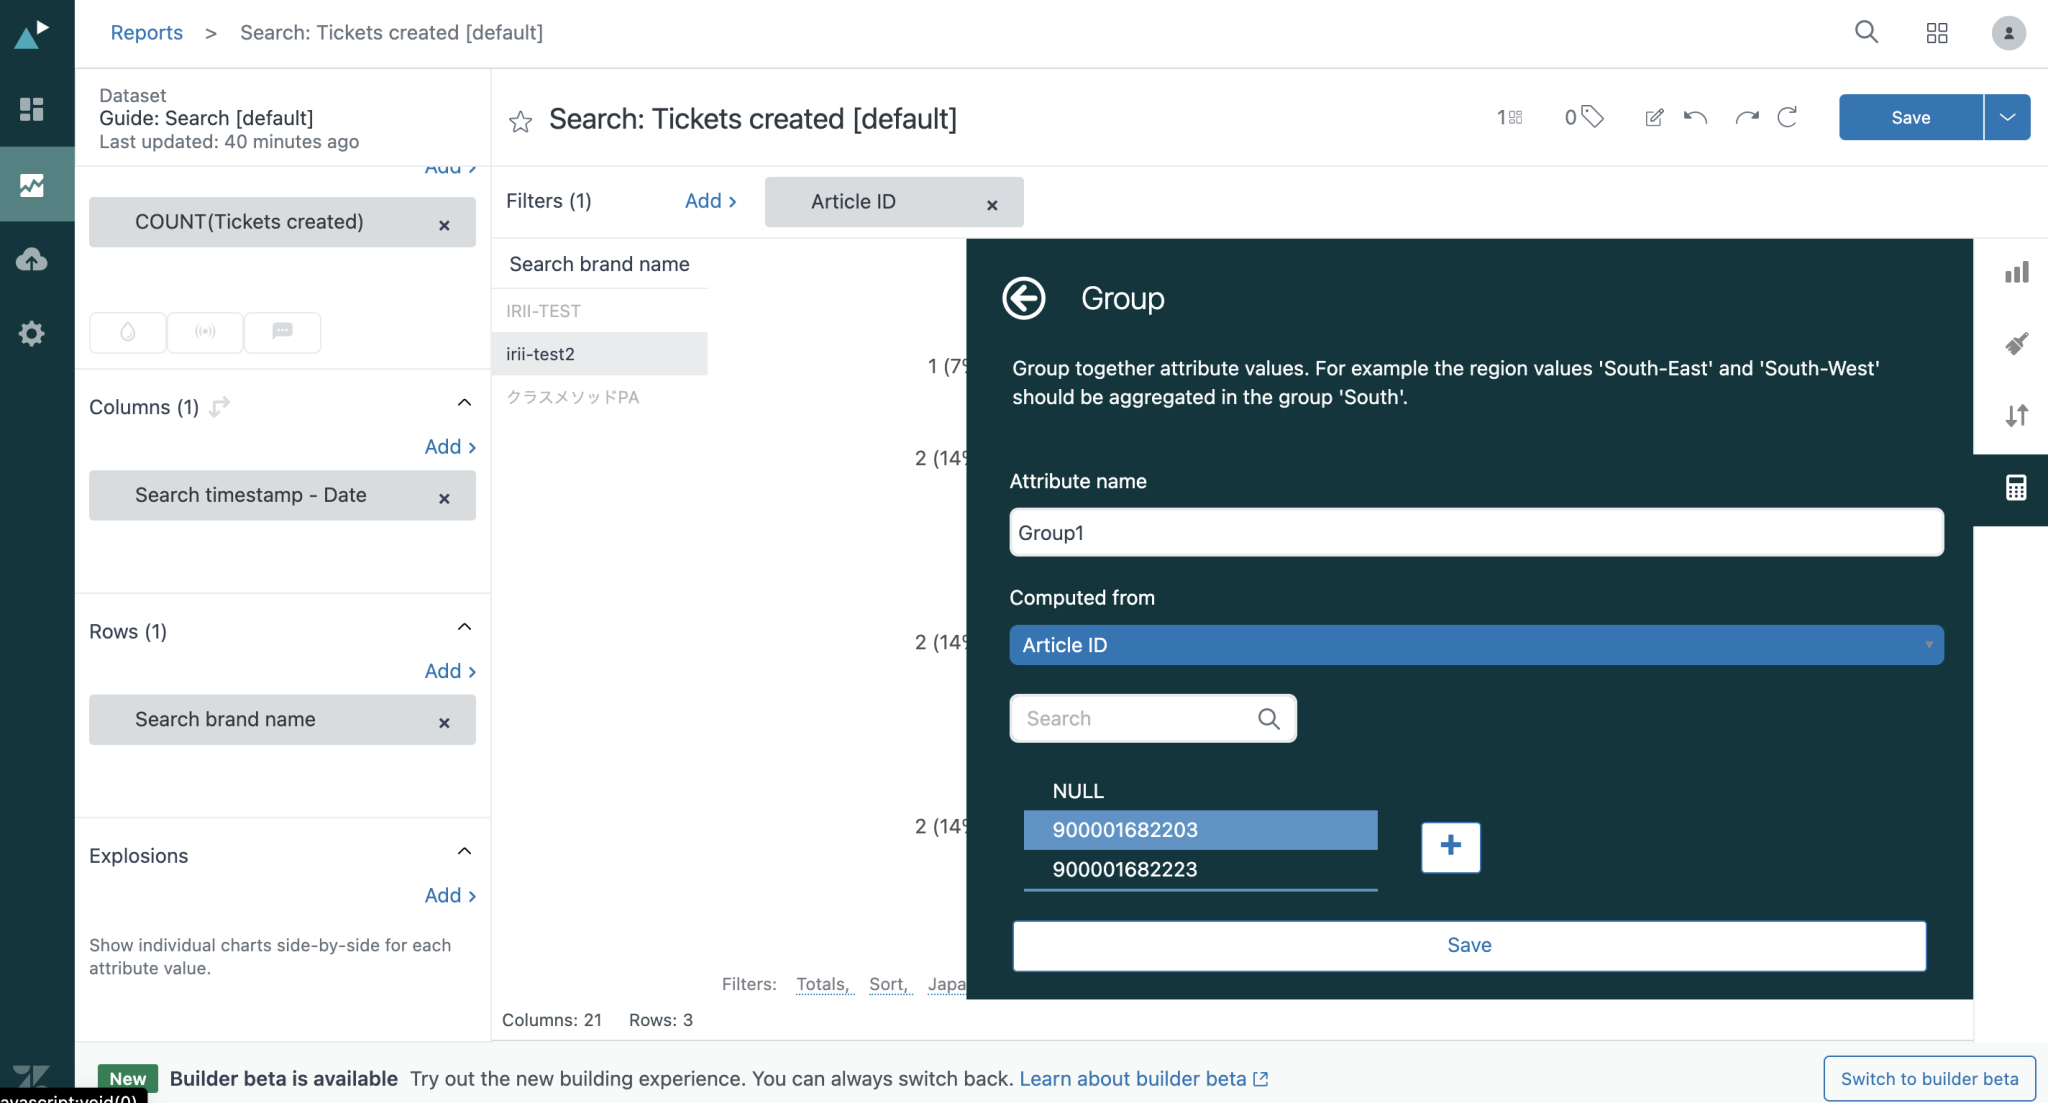The width and height of the screenshot is (2048, 1103).
Task: Open the products grid icon
Action: (x=1937, y=33)
